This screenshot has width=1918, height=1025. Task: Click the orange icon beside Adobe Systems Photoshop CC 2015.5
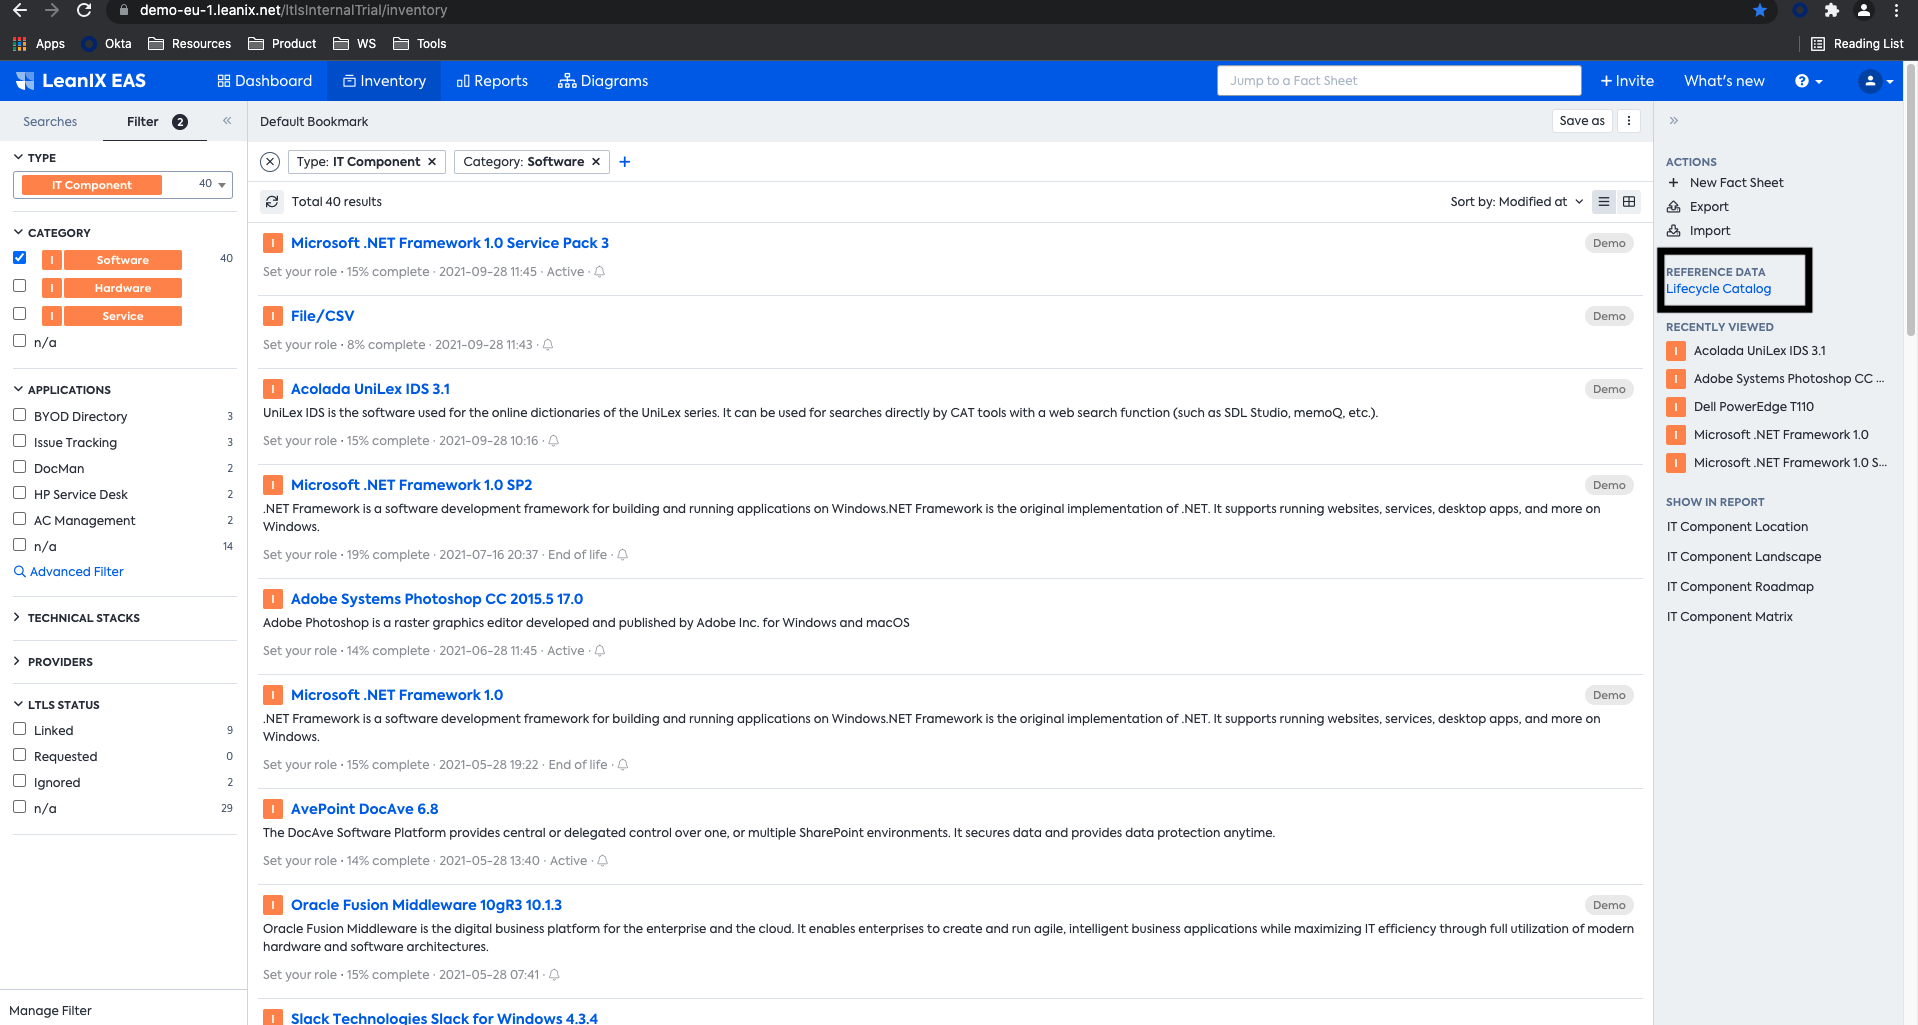tap(273, 599)
